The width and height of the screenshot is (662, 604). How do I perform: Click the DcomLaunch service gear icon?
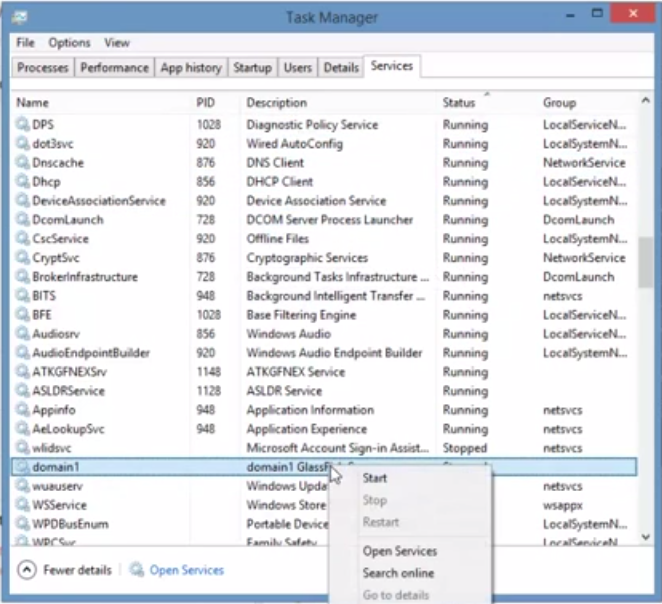22,219
